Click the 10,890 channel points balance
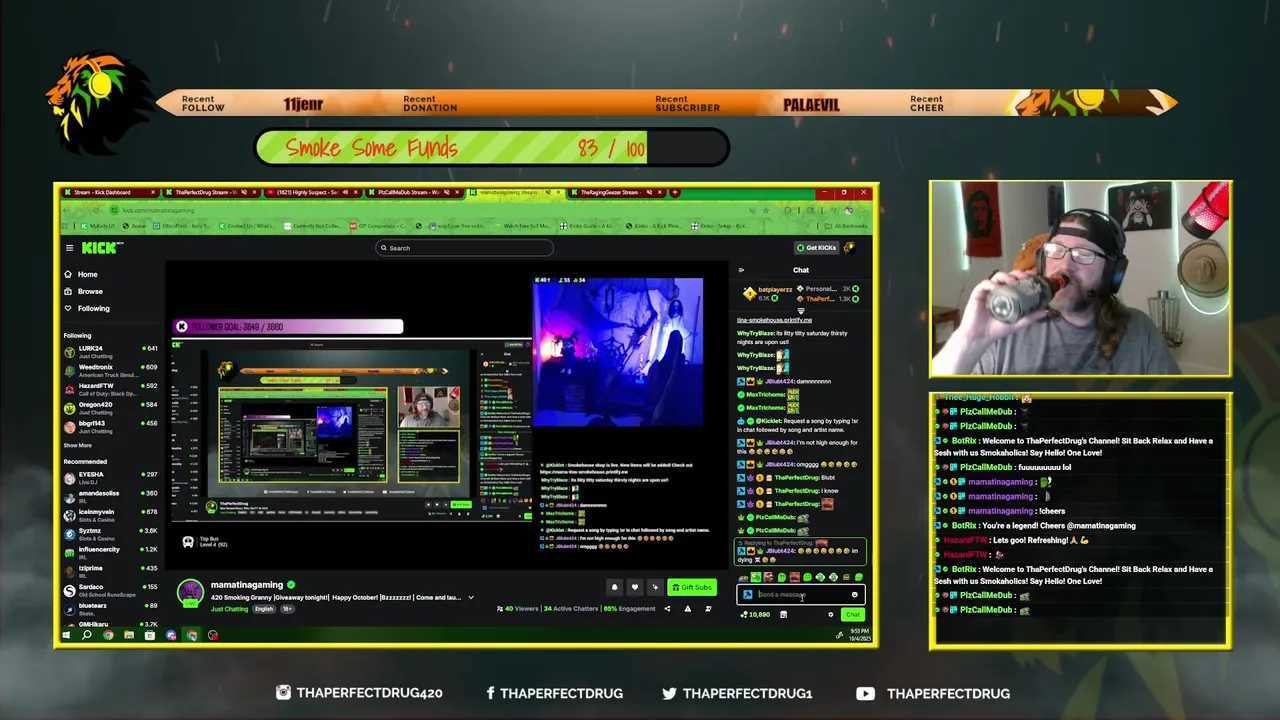1280x720 pixels. click(755, 615)
